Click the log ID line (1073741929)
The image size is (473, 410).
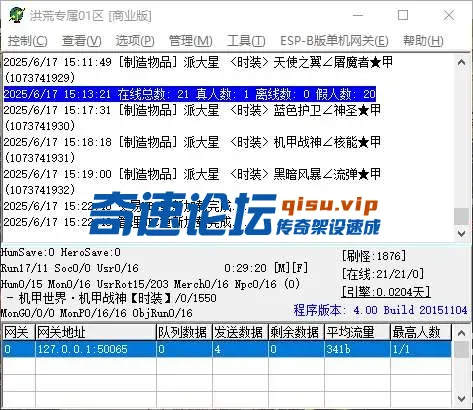pos(40,78)
